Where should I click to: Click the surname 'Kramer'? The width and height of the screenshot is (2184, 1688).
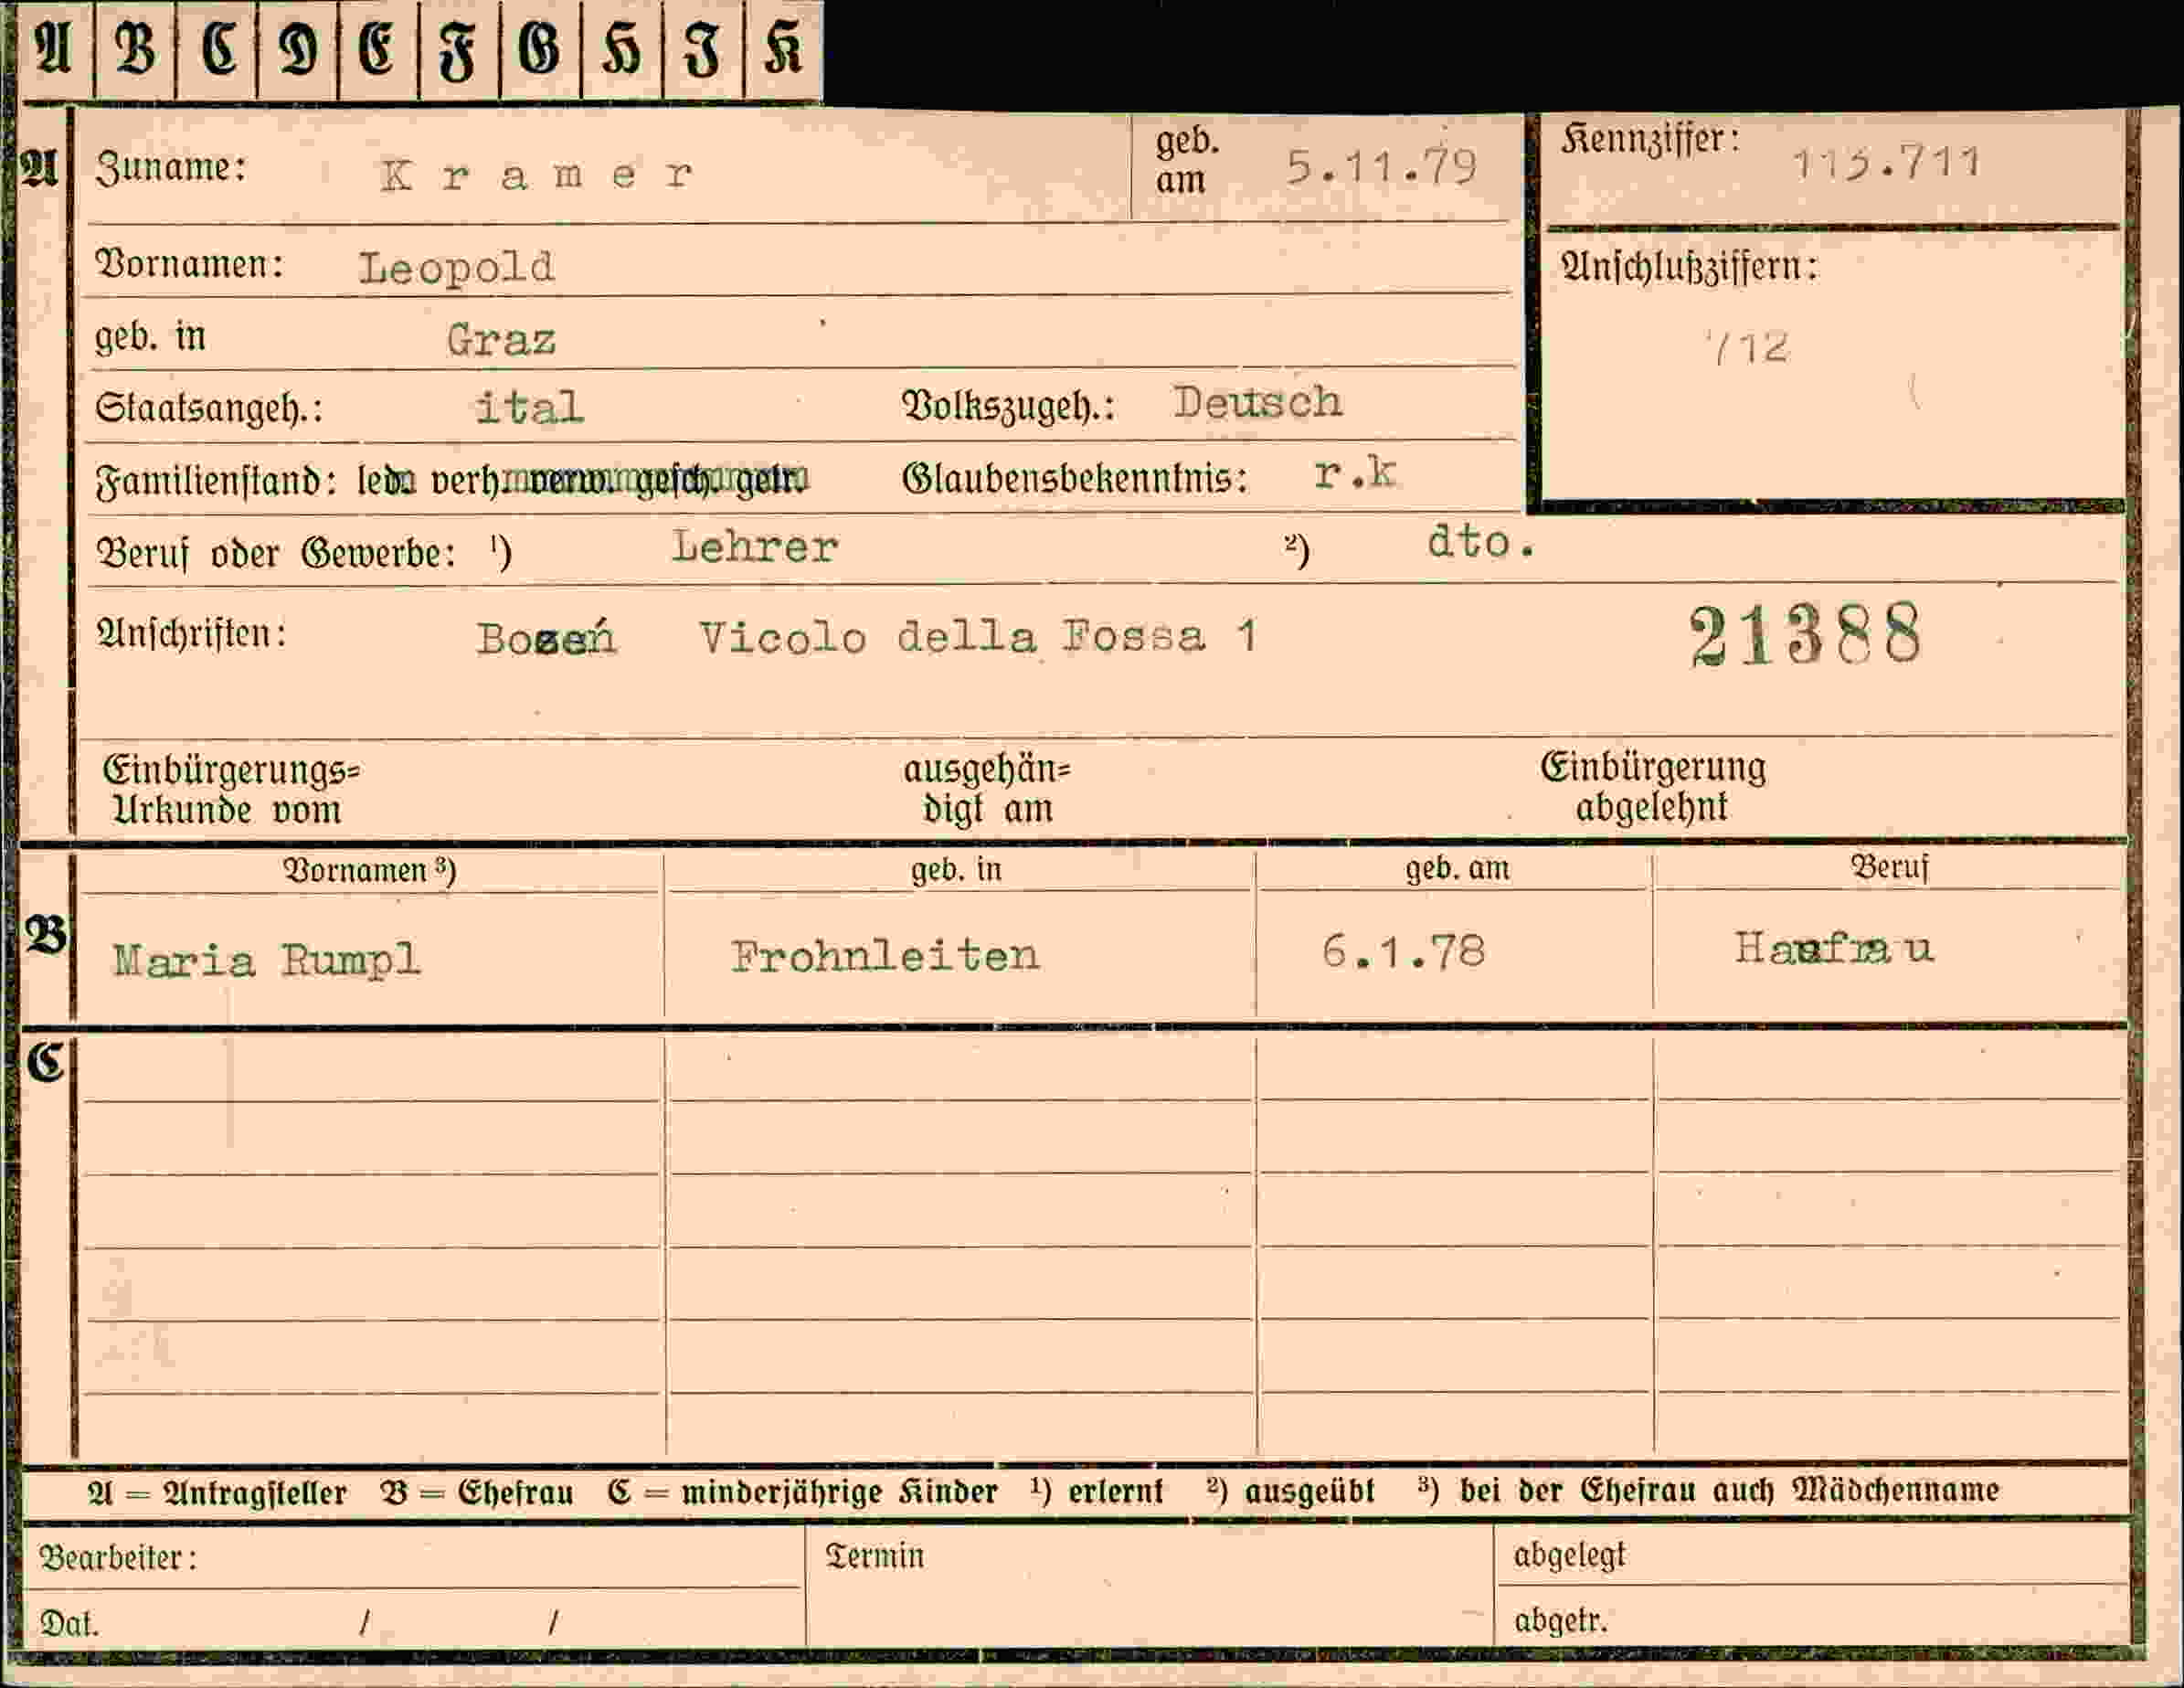point(536,176)
